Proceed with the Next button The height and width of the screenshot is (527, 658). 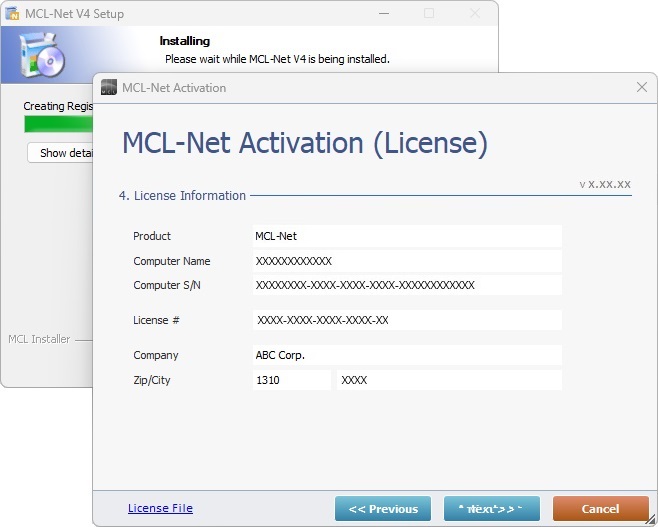point(492,509)
